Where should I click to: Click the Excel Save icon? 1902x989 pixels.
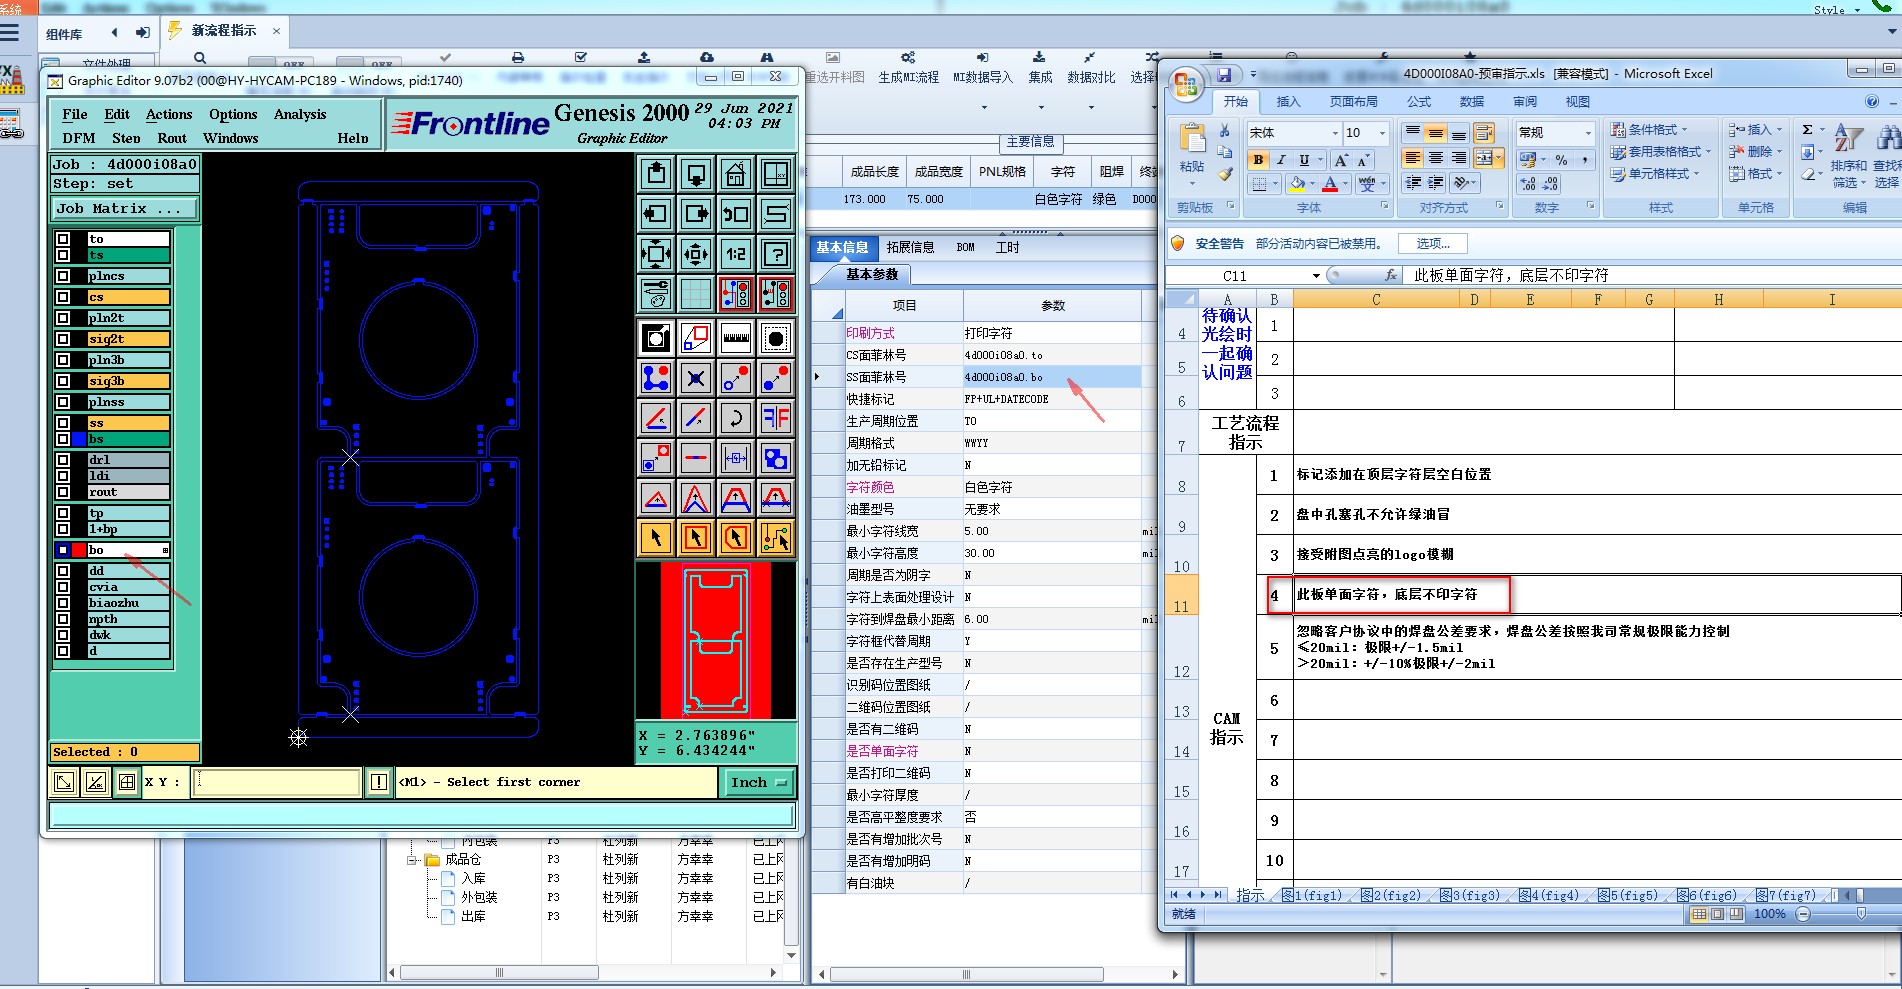click(1223, 75)
